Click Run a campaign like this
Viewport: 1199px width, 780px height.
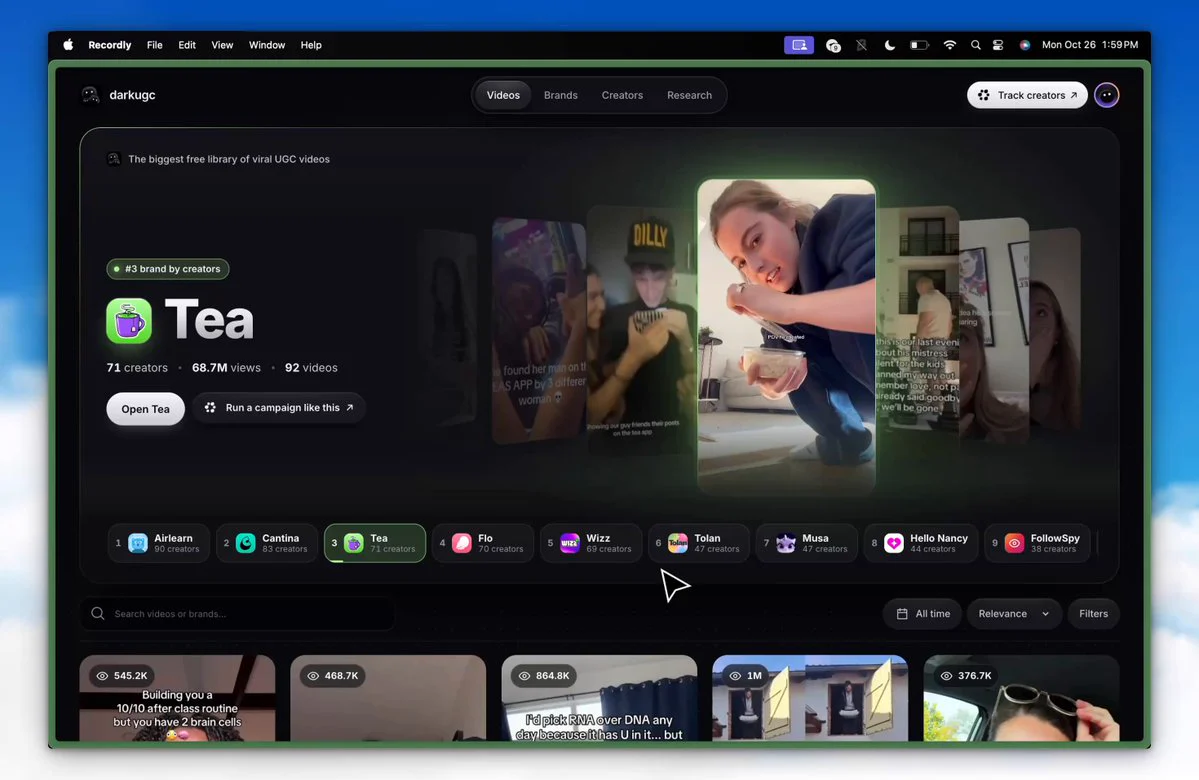pyautogui.click(x=279, y=408)
